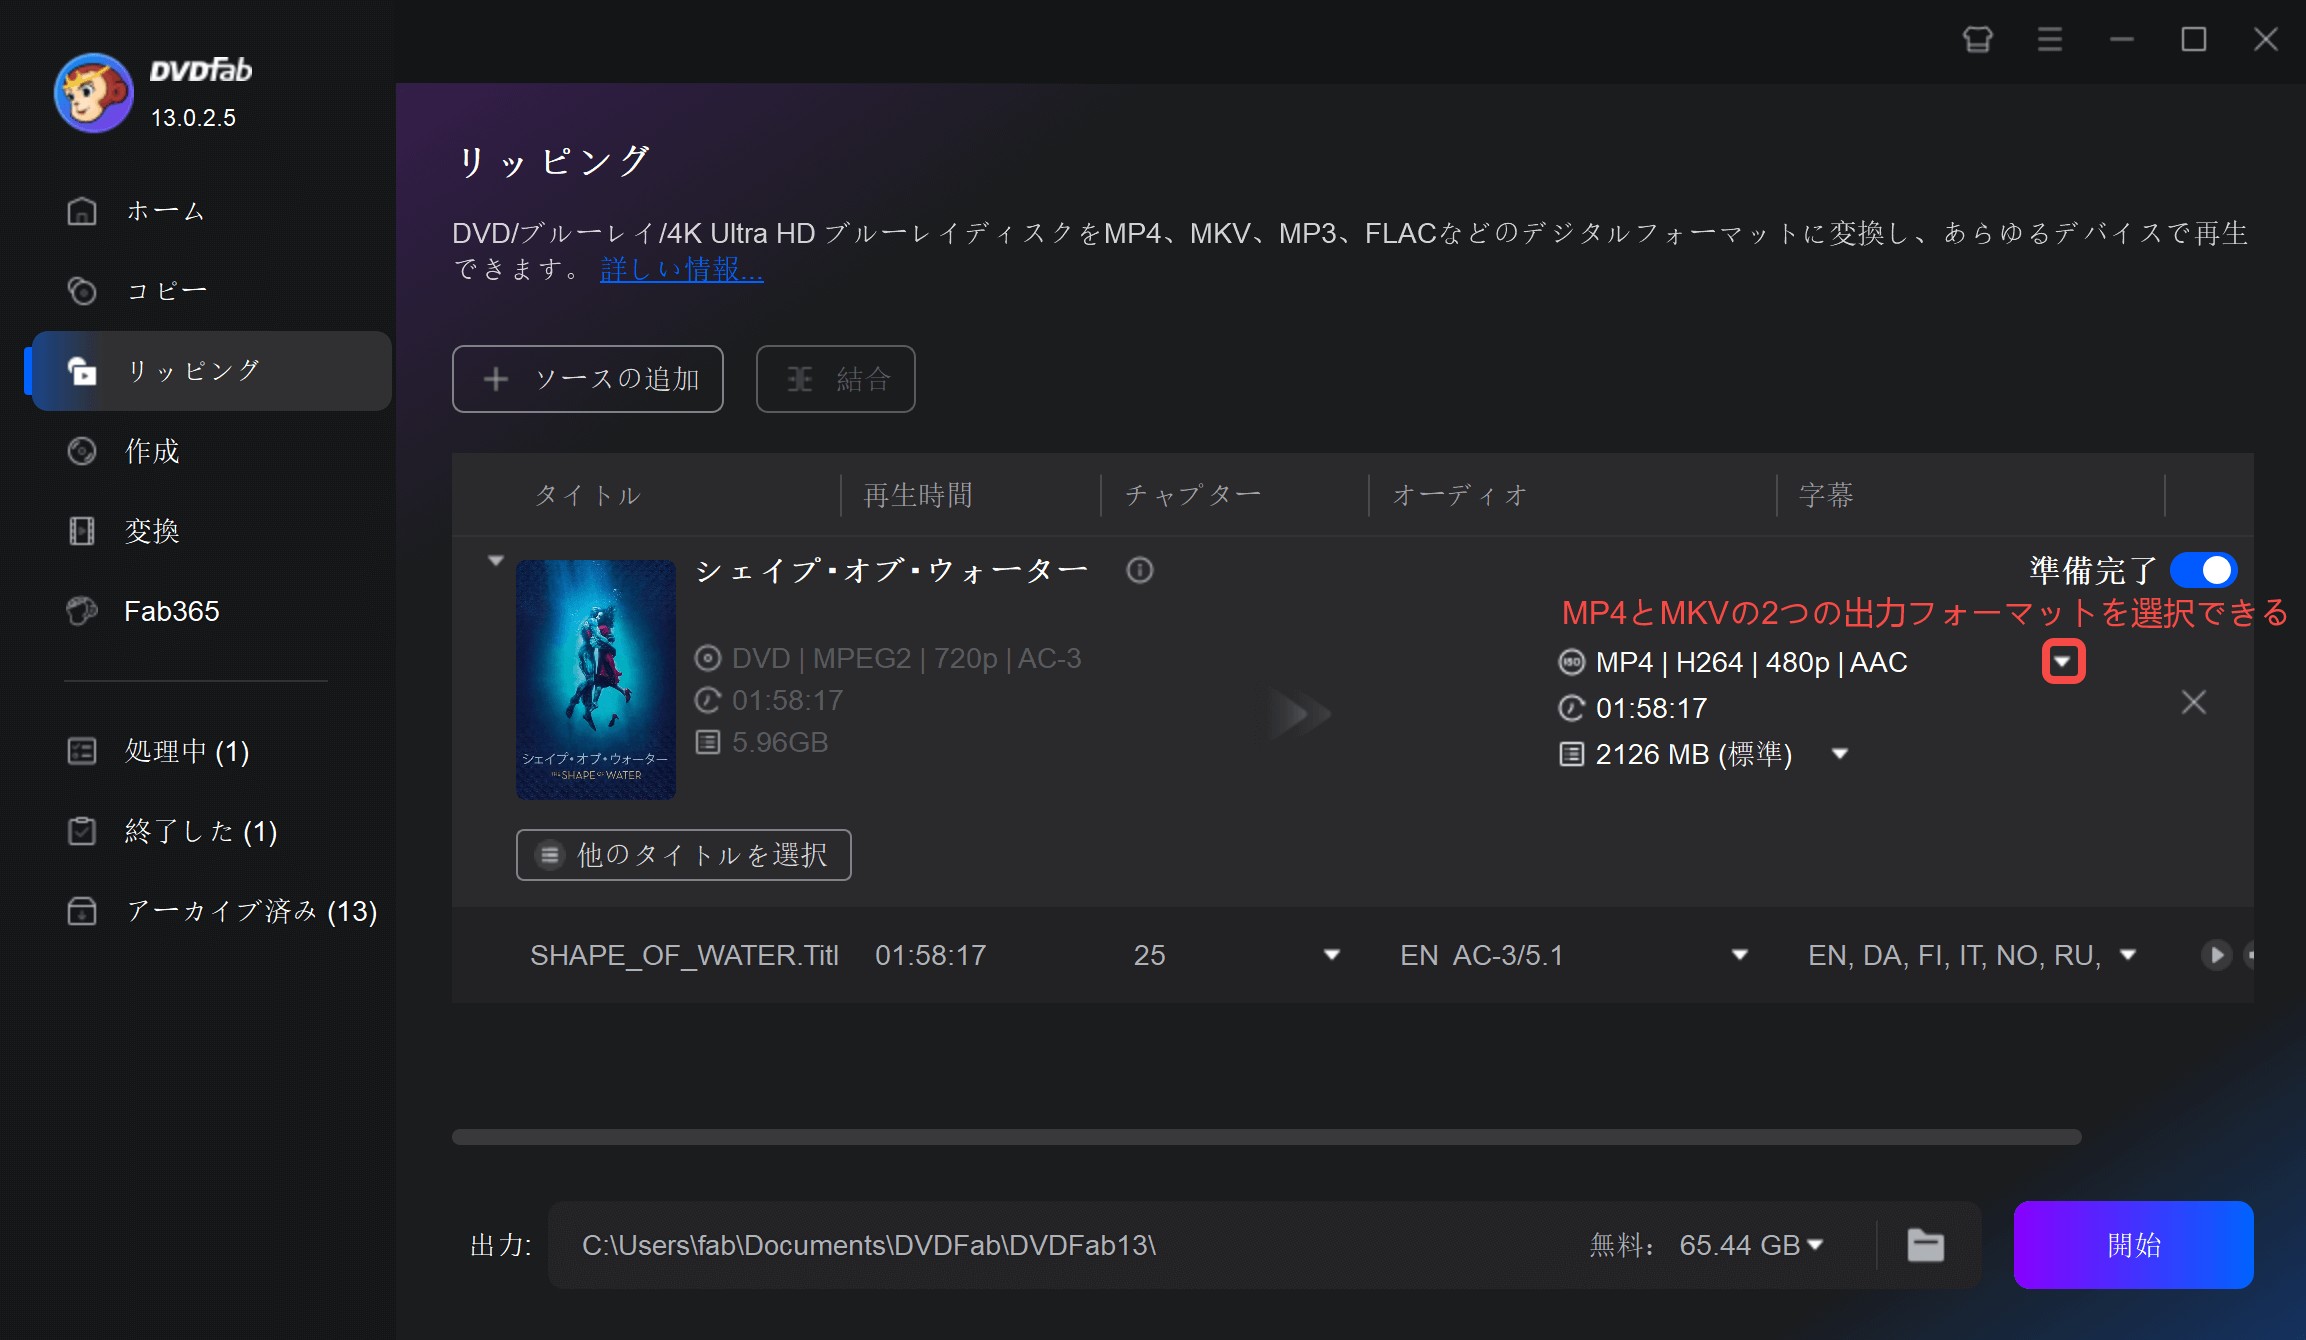Collapse the title row triangle expander
This screenshot has height=1340, width=2306.
[x=495, y=560]
